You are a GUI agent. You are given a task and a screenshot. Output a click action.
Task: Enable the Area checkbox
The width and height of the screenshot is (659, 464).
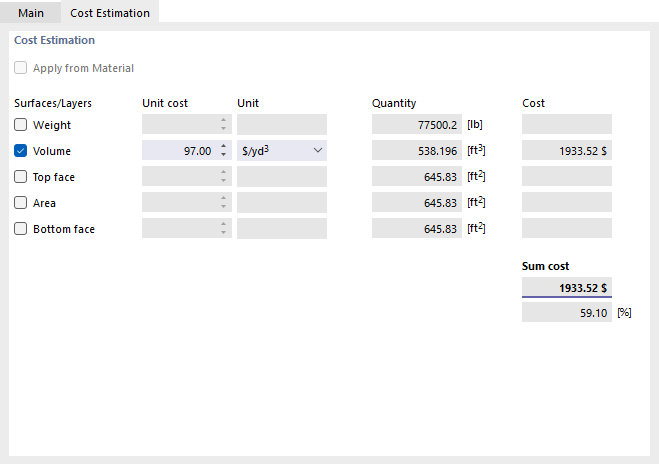(21, 203)
